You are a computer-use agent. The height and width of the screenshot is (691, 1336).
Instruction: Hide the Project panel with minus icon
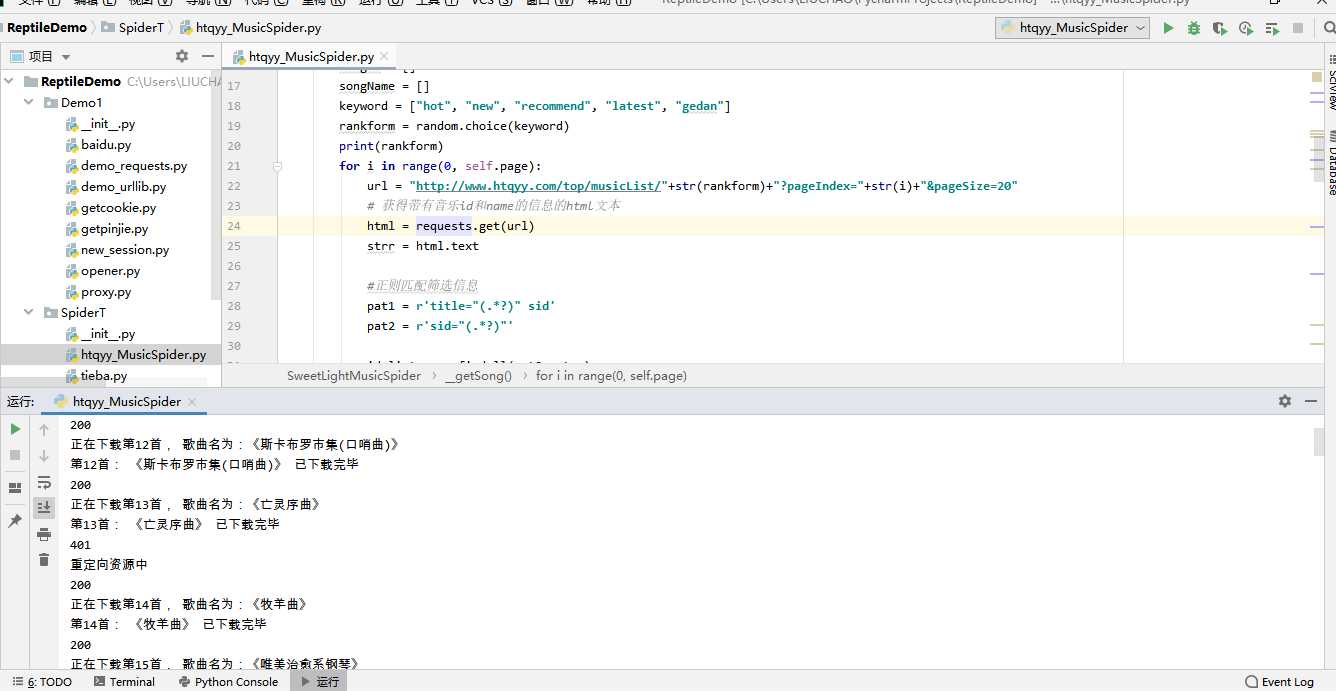click(x=207, y=56)
